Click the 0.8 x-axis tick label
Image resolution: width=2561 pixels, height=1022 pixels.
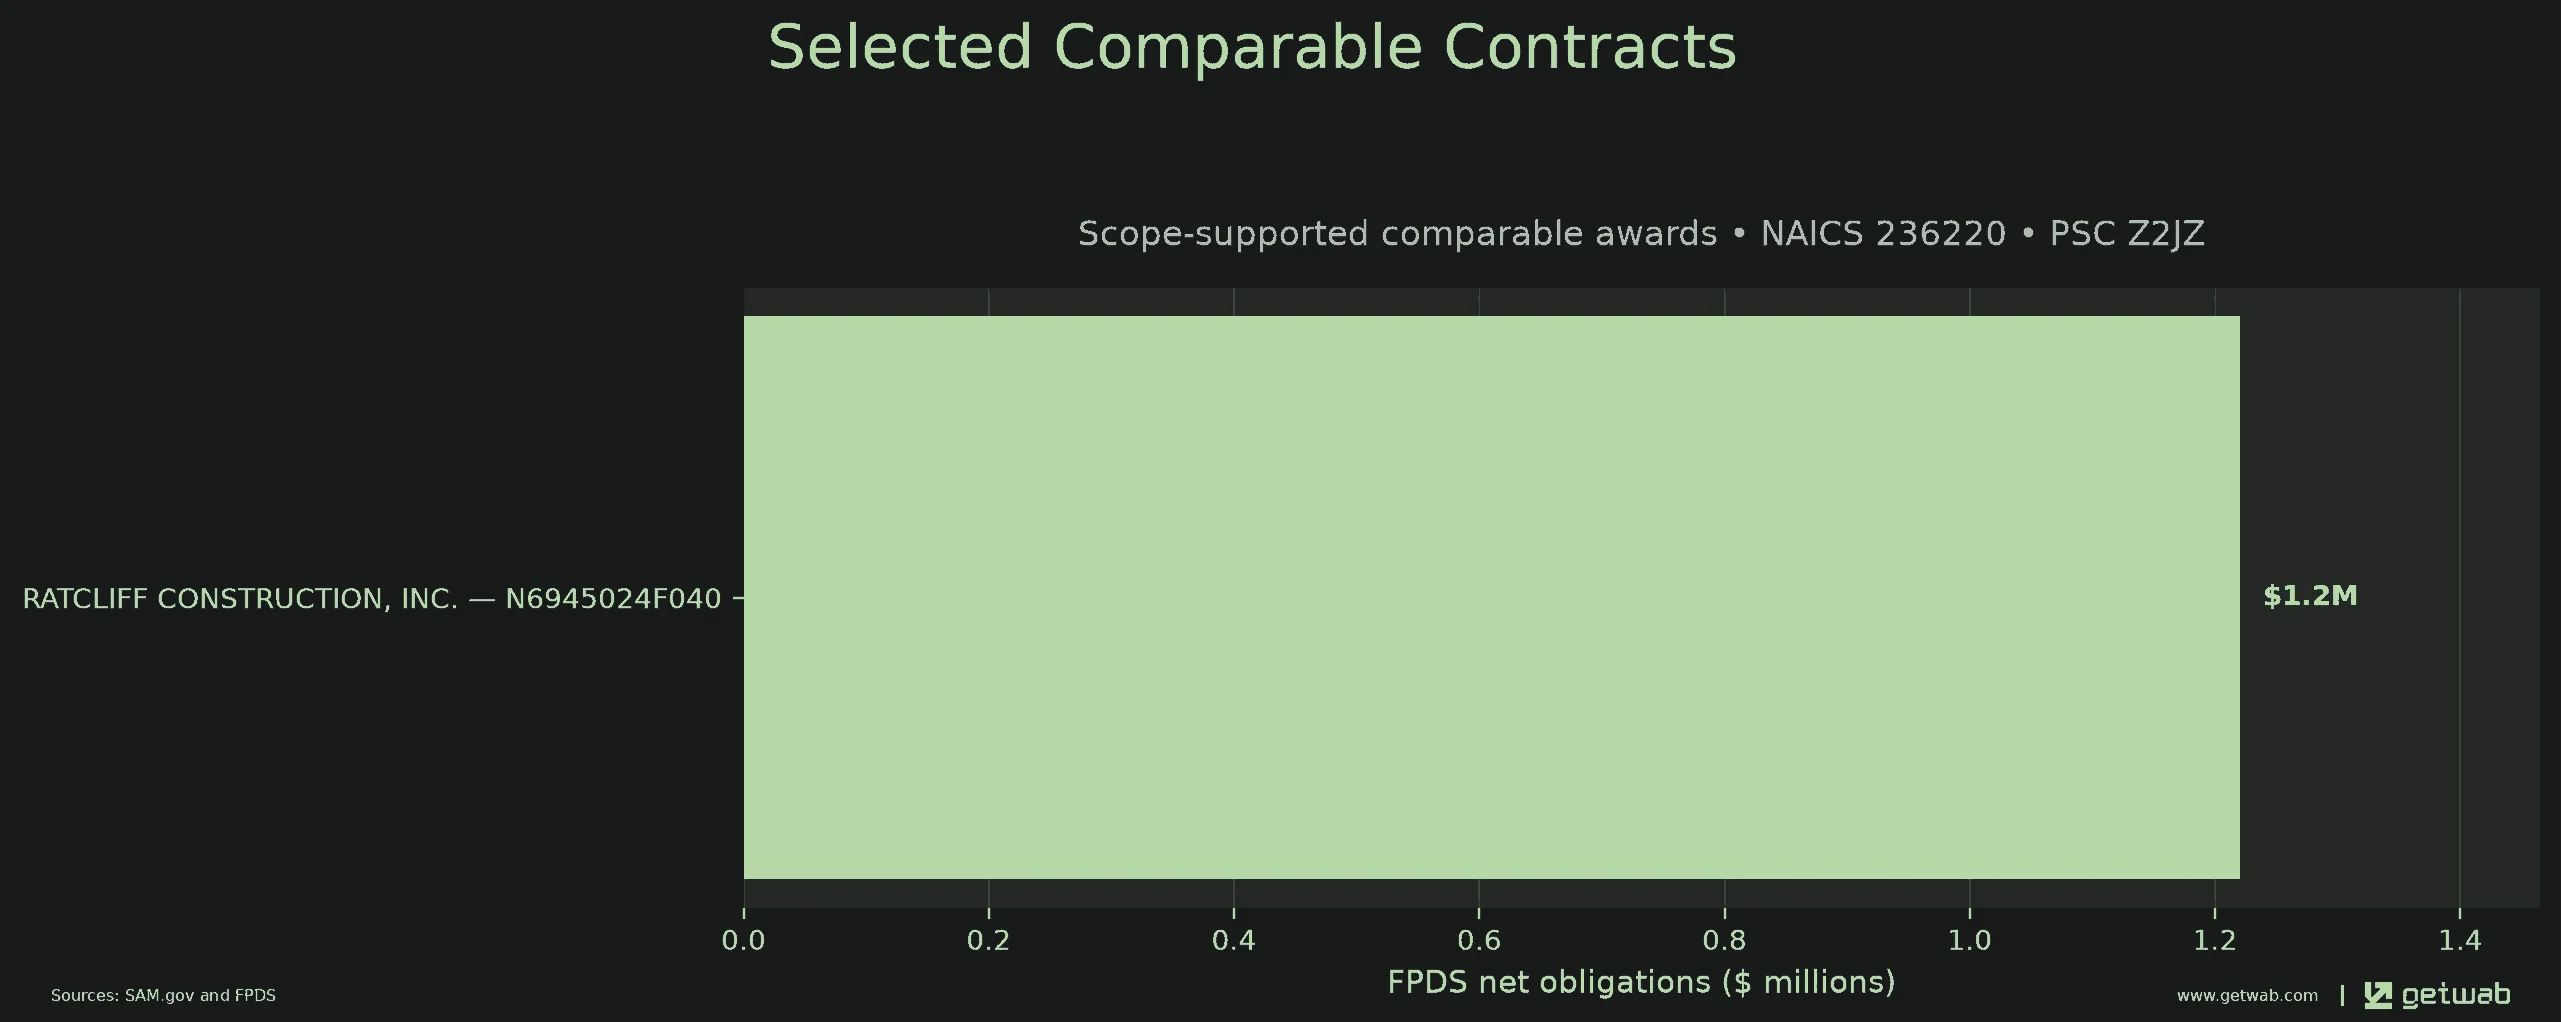point(1724,940)
